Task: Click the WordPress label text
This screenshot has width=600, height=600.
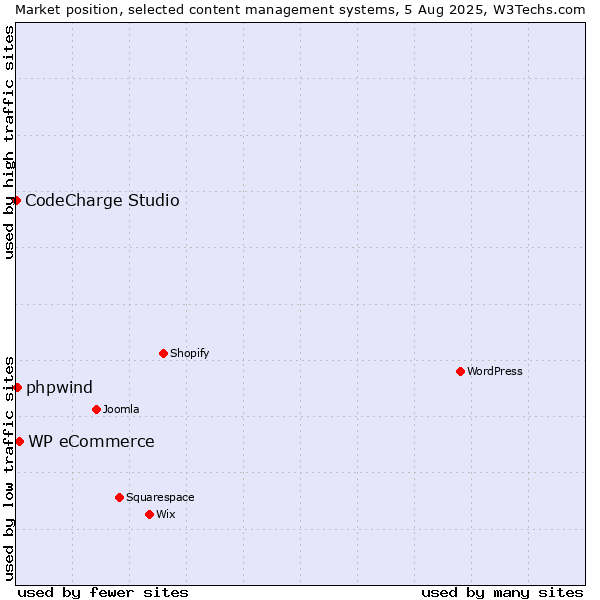Action: (494, 372)
